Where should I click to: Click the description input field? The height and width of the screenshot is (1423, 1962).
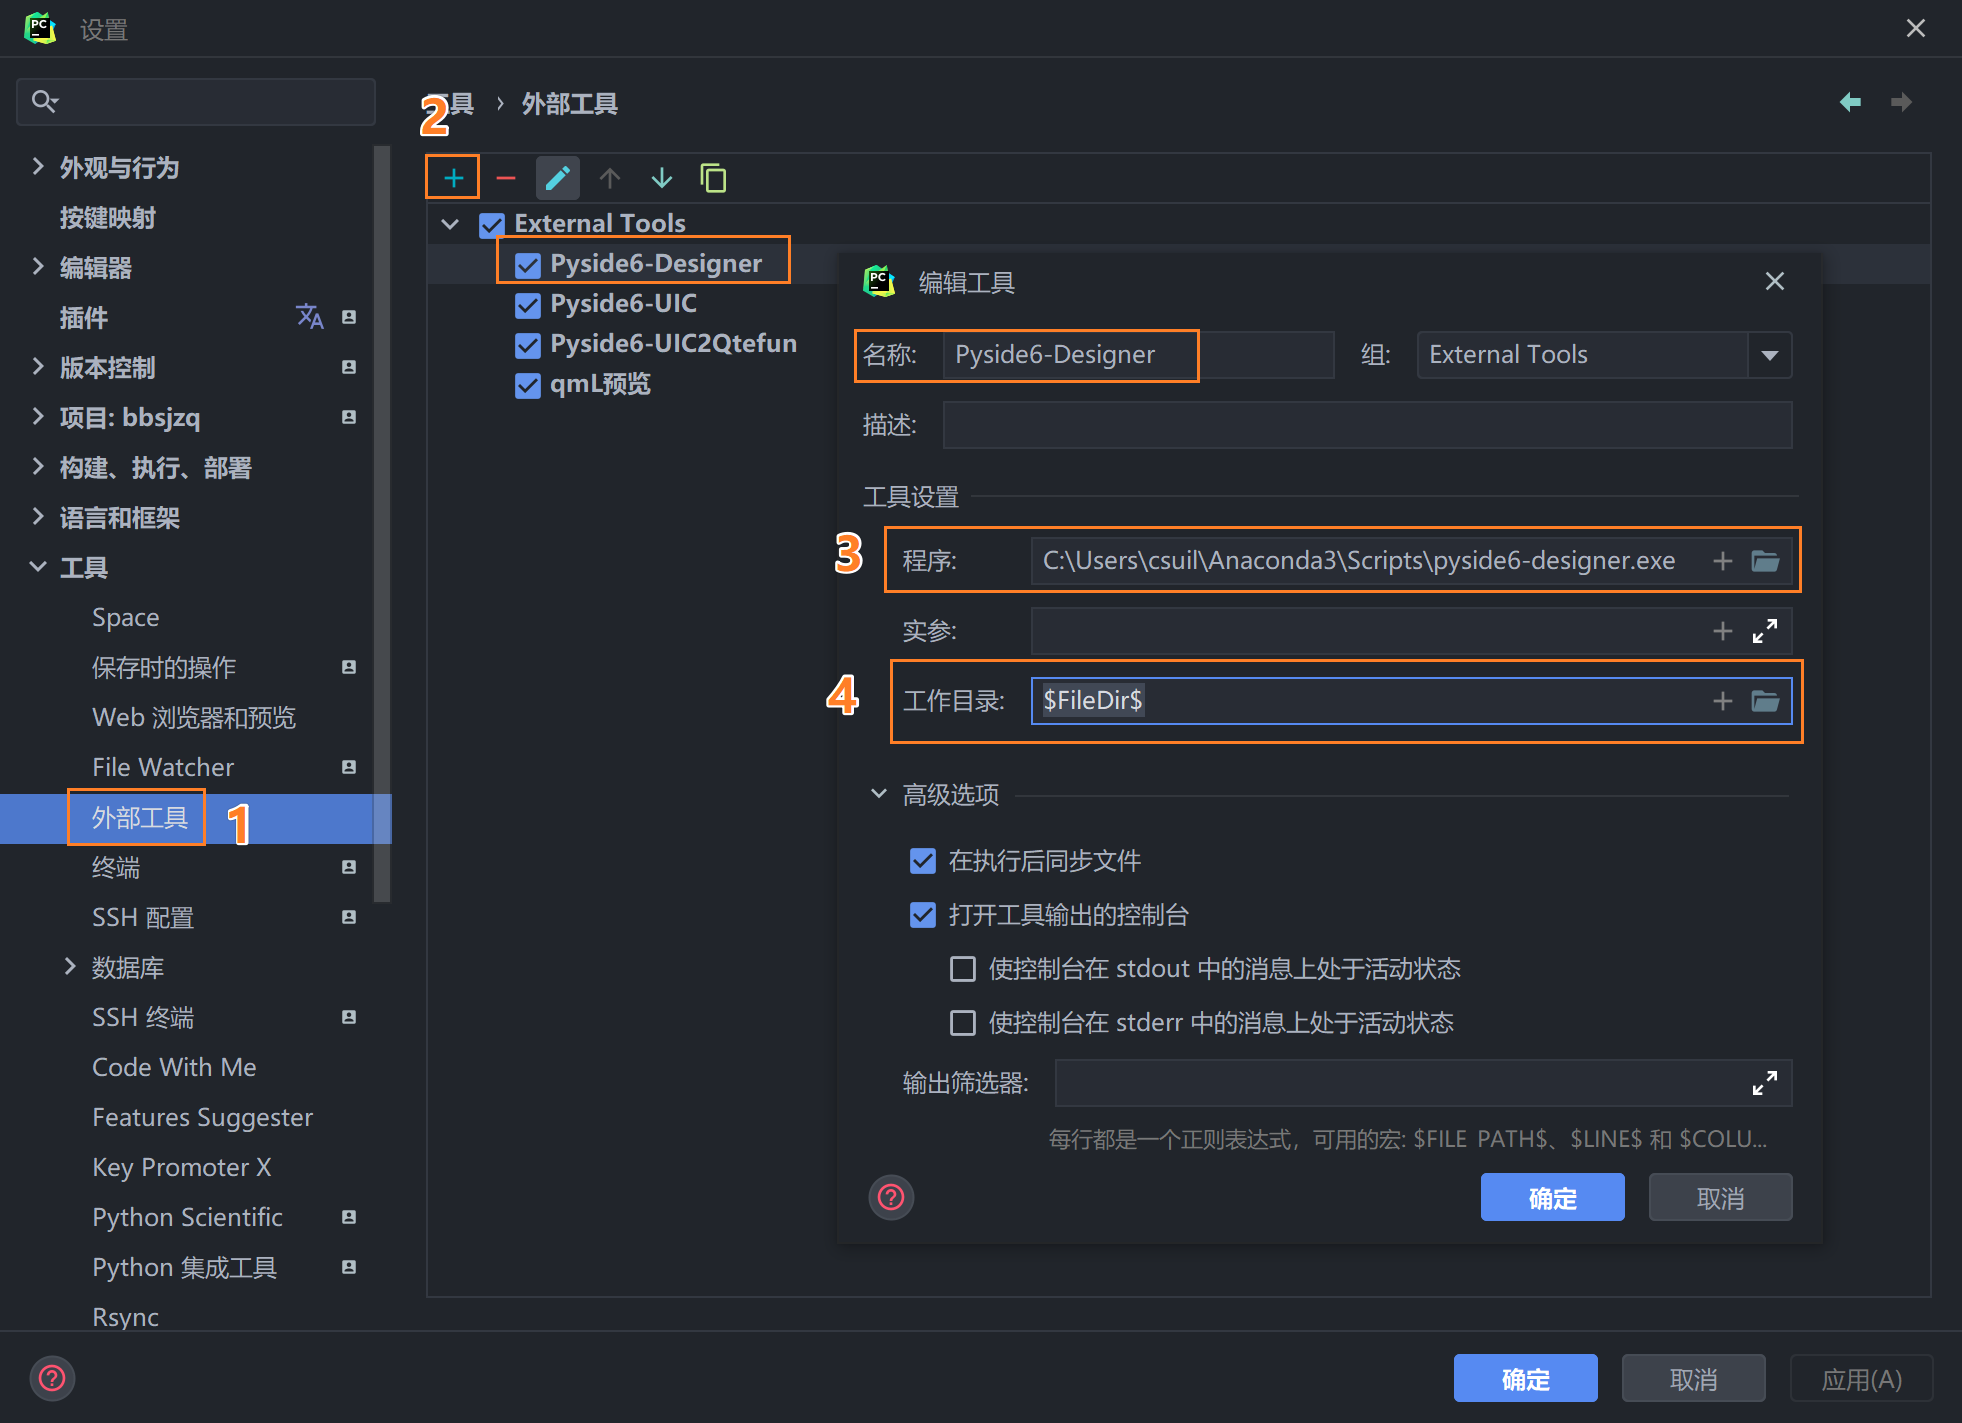(x=1366, y=425)
